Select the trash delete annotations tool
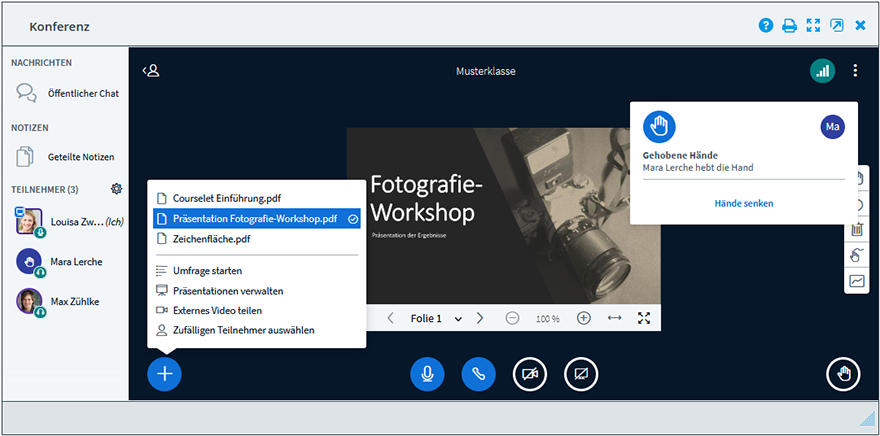880x436 pixels. coord(857,229)
